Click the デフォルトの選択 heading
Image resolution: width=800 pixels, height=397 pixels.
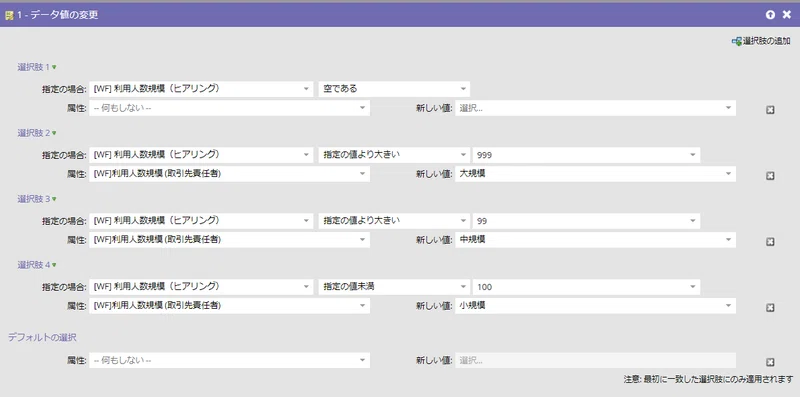(x=42, y=337)
